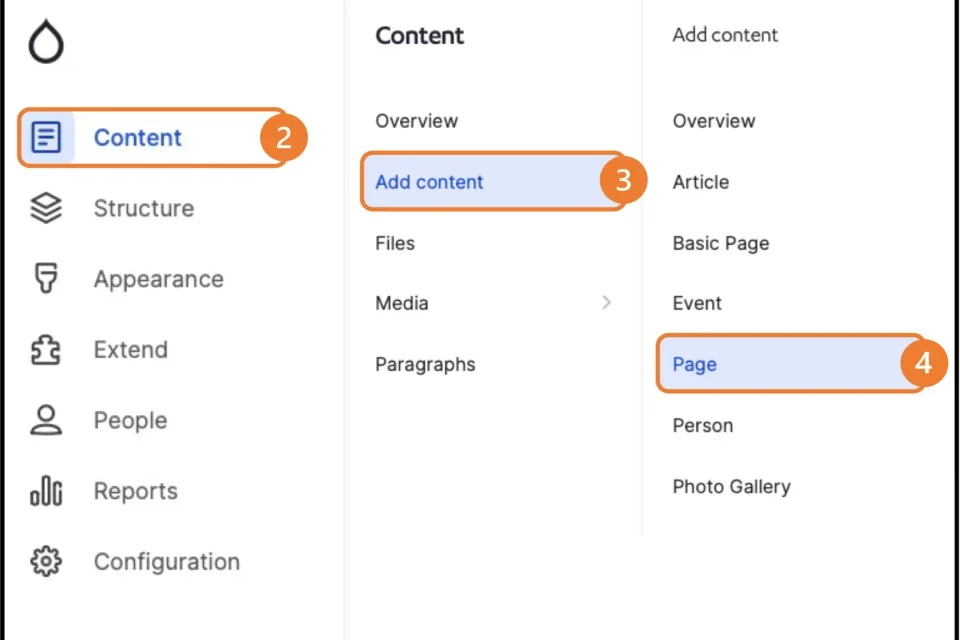Click the Appearance paintbrush icon
Viewport: 960px width, 640px height.
tap(46, 279)
